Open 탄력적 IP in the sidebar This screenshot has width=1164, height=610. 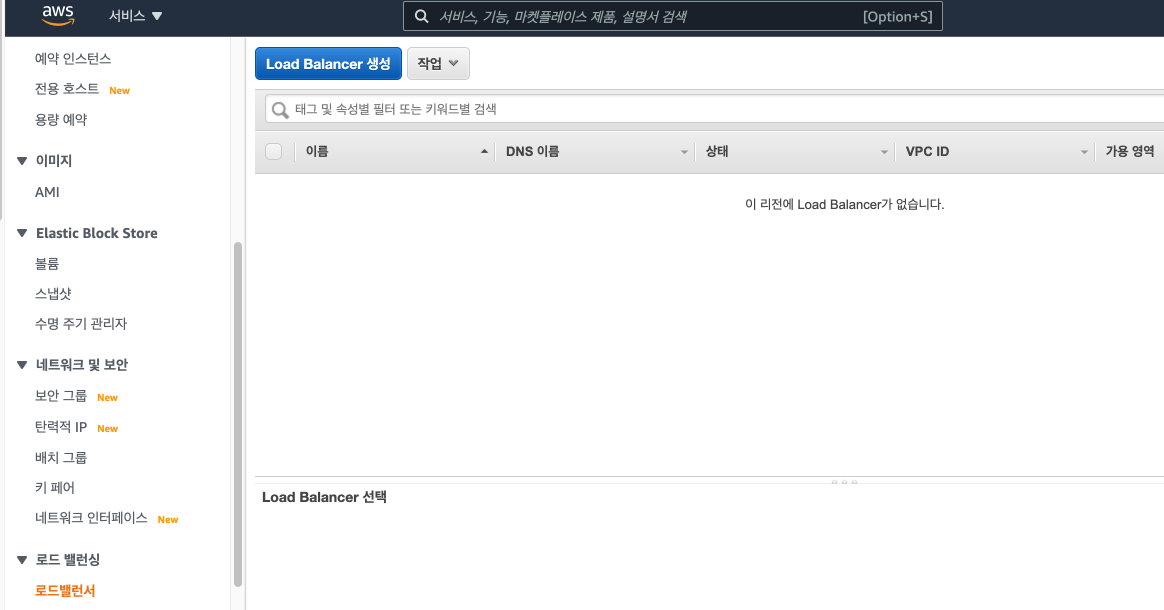tap(61, 427)
